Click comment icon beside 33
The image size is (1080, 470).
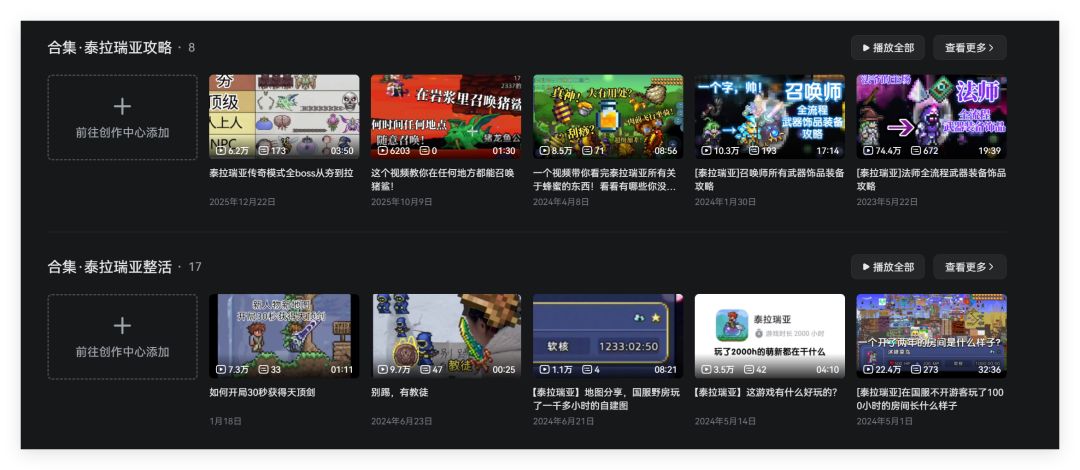tap(263, 369)
